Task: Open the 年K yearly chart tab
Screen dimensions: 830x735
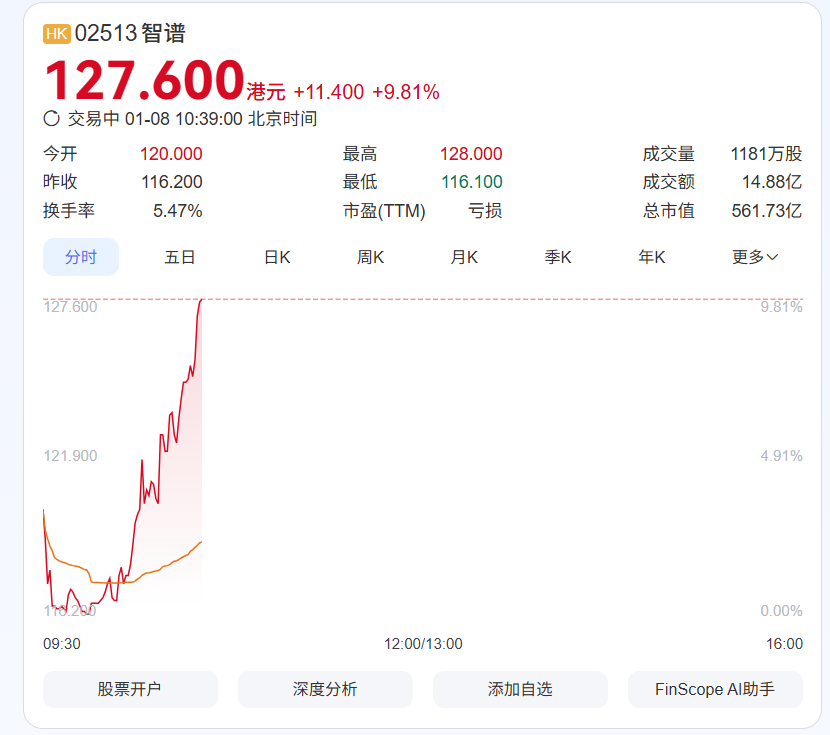Action: 652,257
